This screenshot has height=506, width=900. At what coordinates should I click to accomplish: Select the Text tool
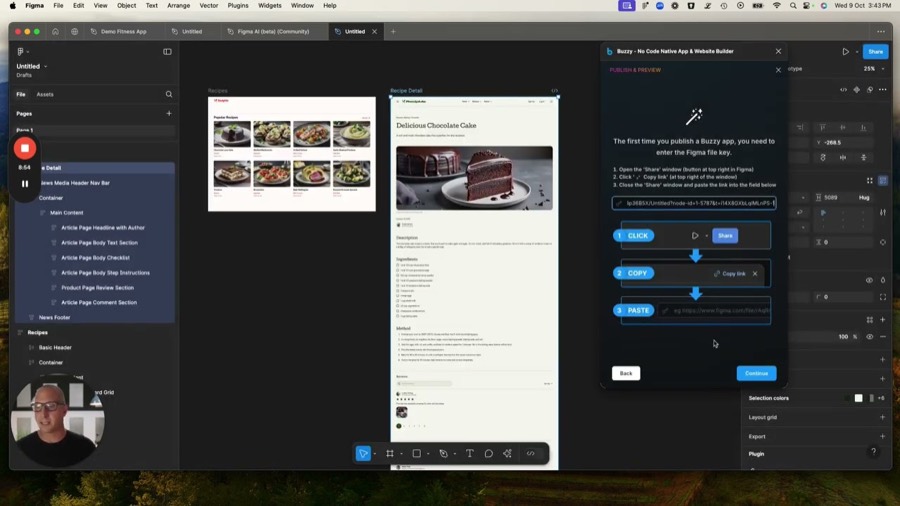pos(470,454)
